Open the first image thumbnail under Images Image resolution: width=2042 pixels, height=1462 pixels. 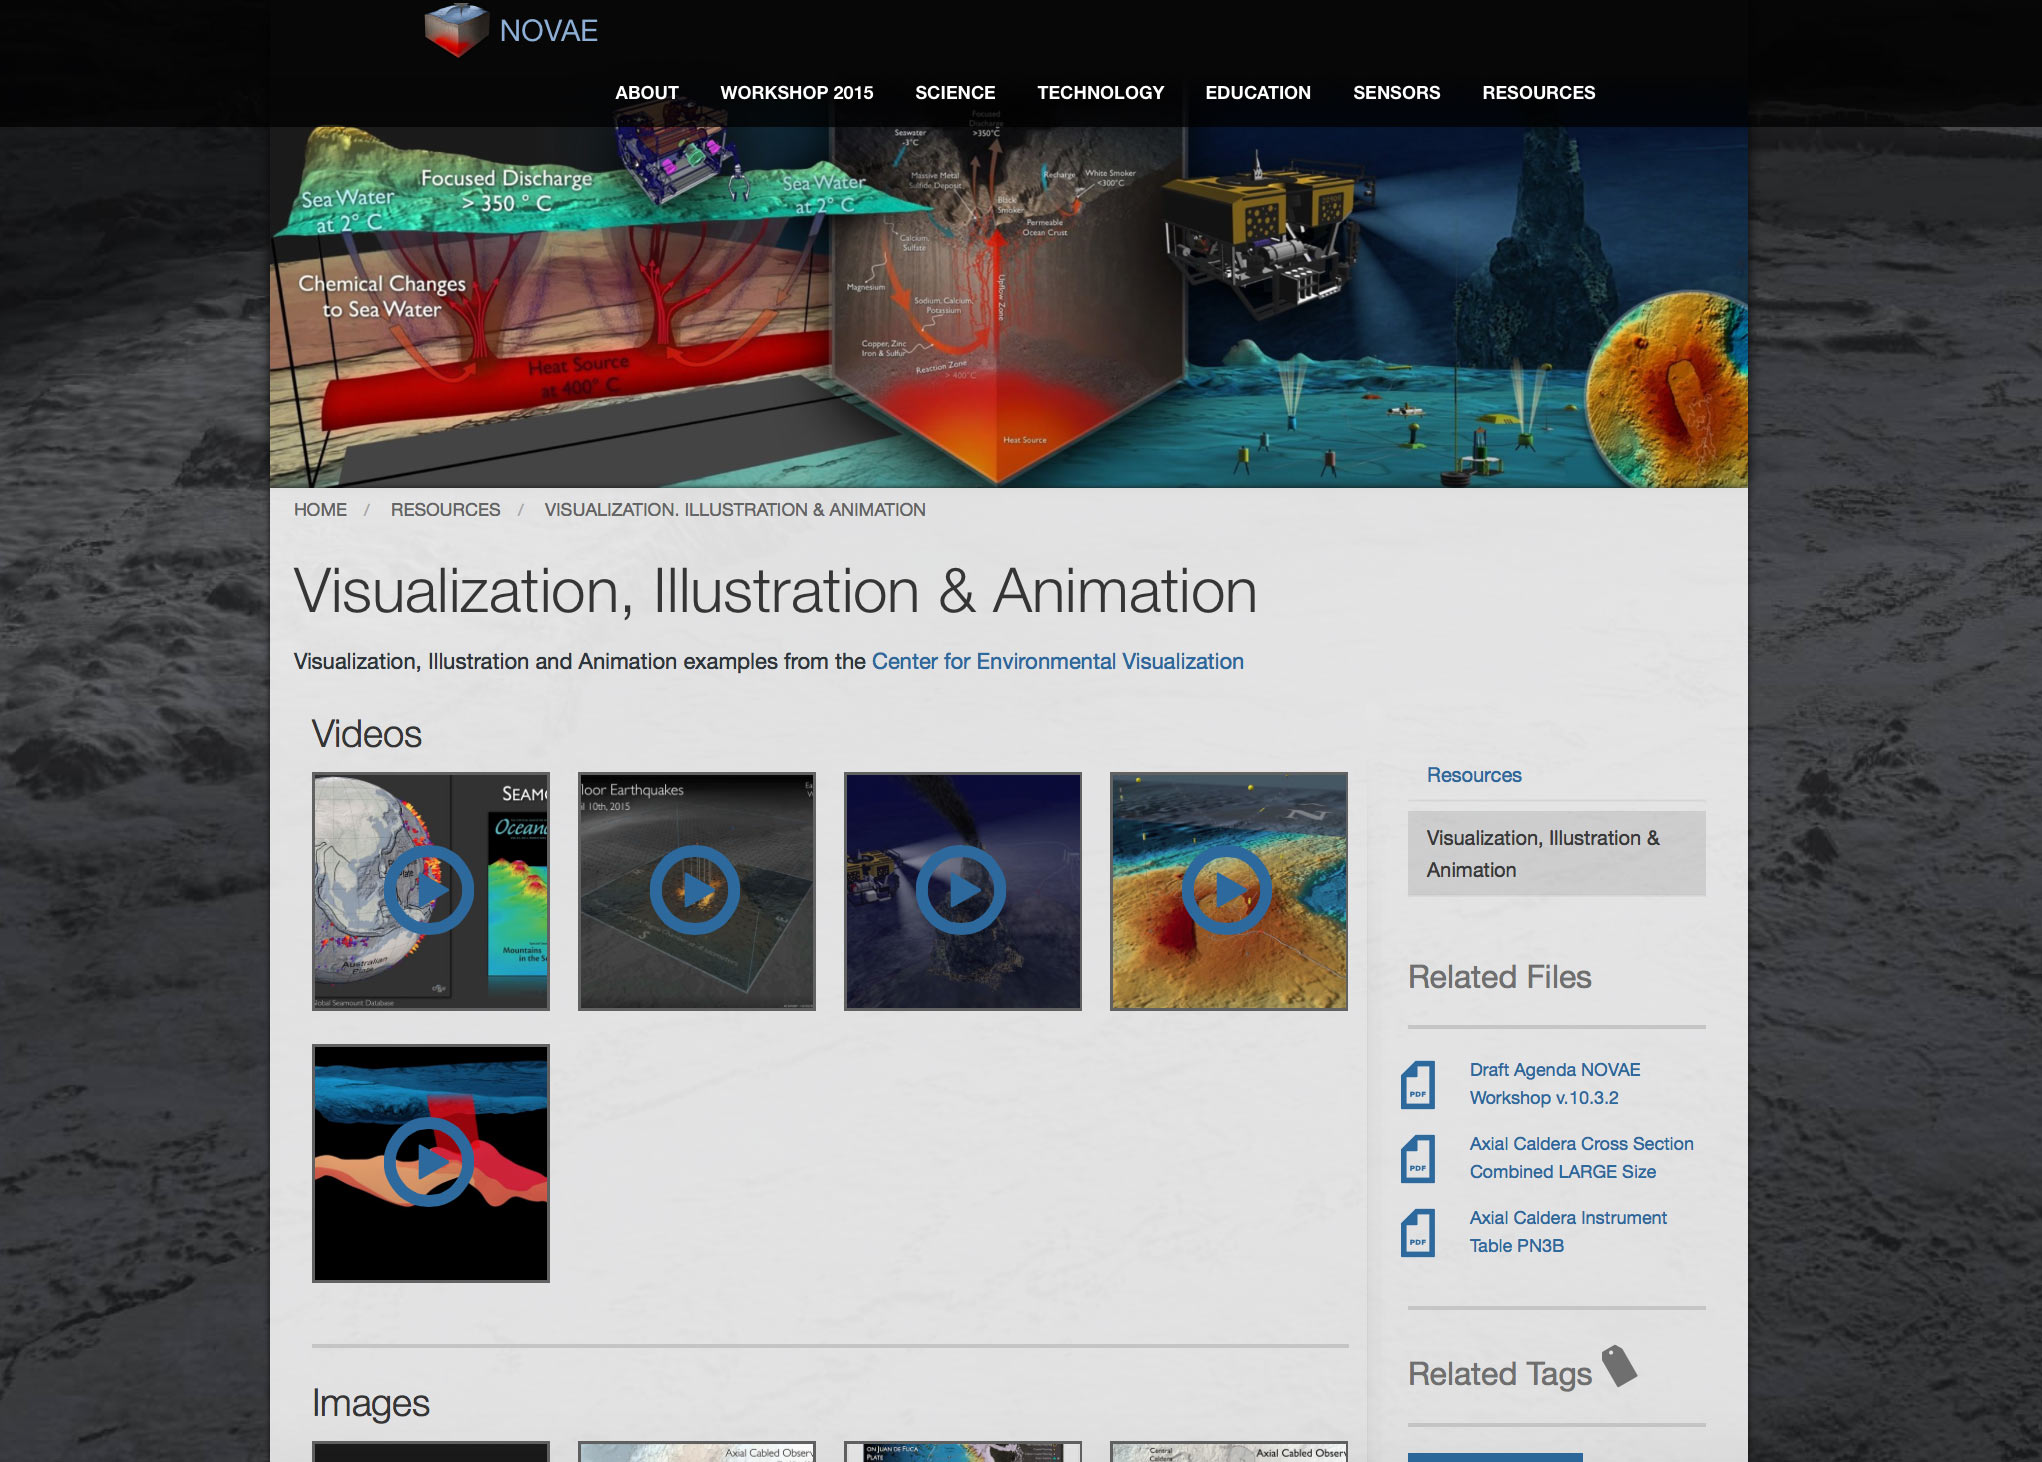tap(430, 1451)
